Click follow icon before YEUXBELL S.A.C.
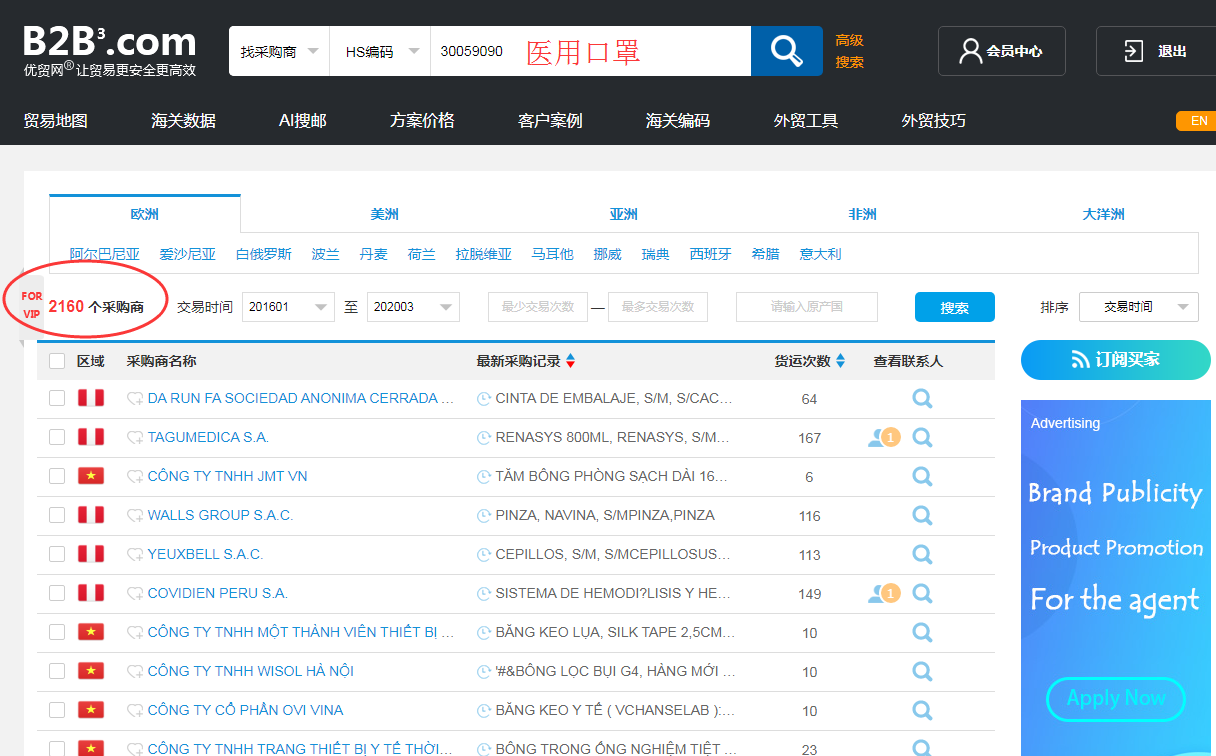Image resolution: width=1216 pixels, height=756 pixels. [x=135, y=555]
